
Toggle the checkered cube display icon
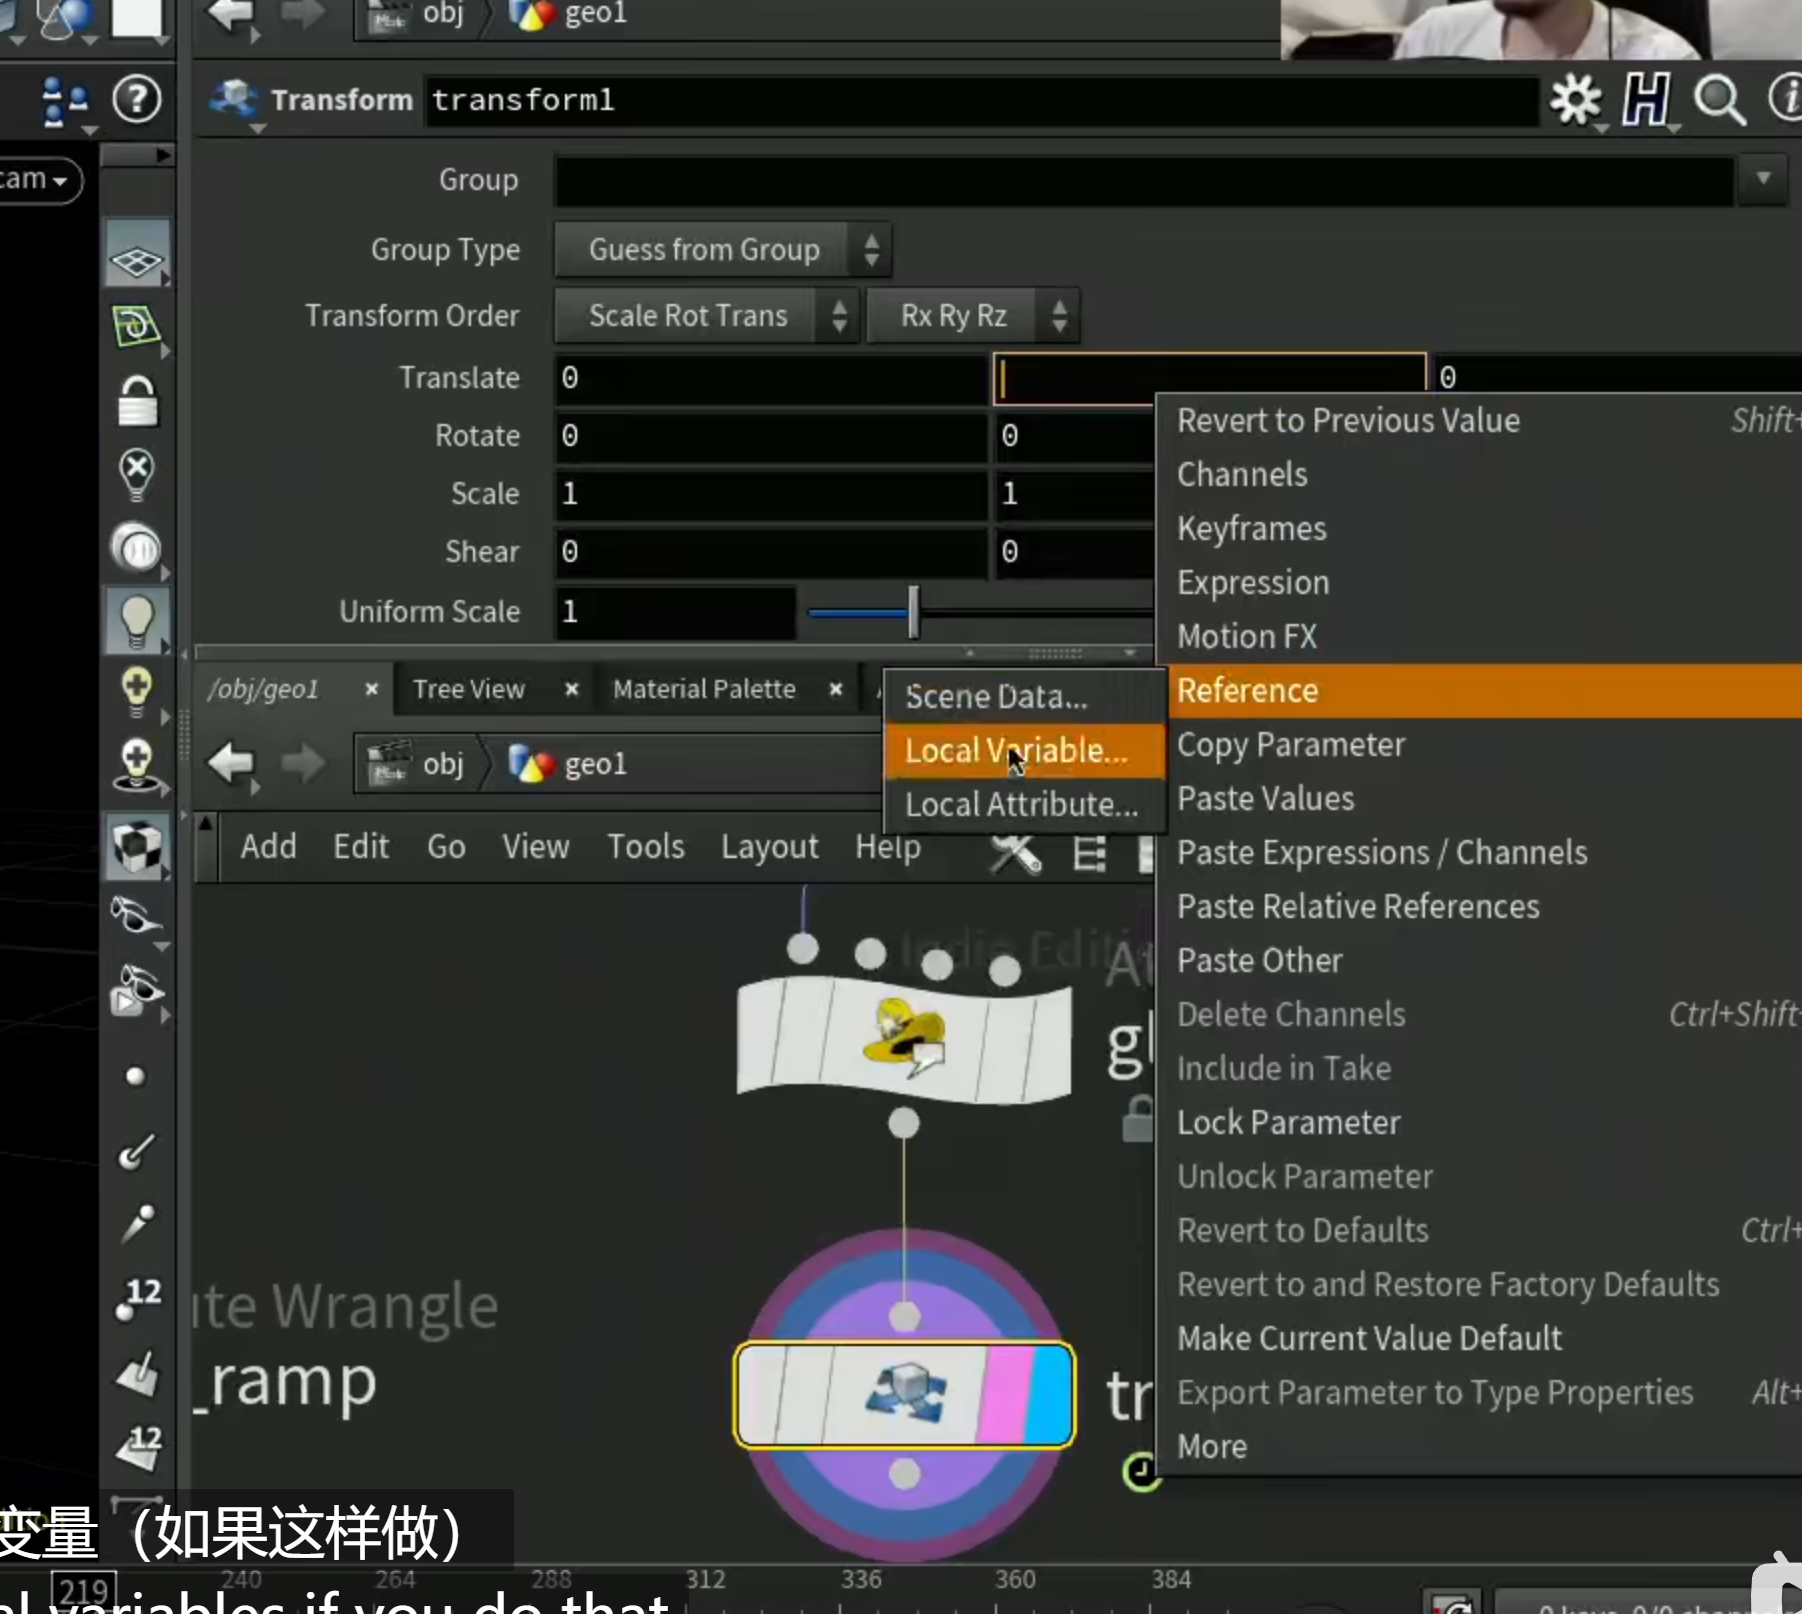tap(137, 847)
